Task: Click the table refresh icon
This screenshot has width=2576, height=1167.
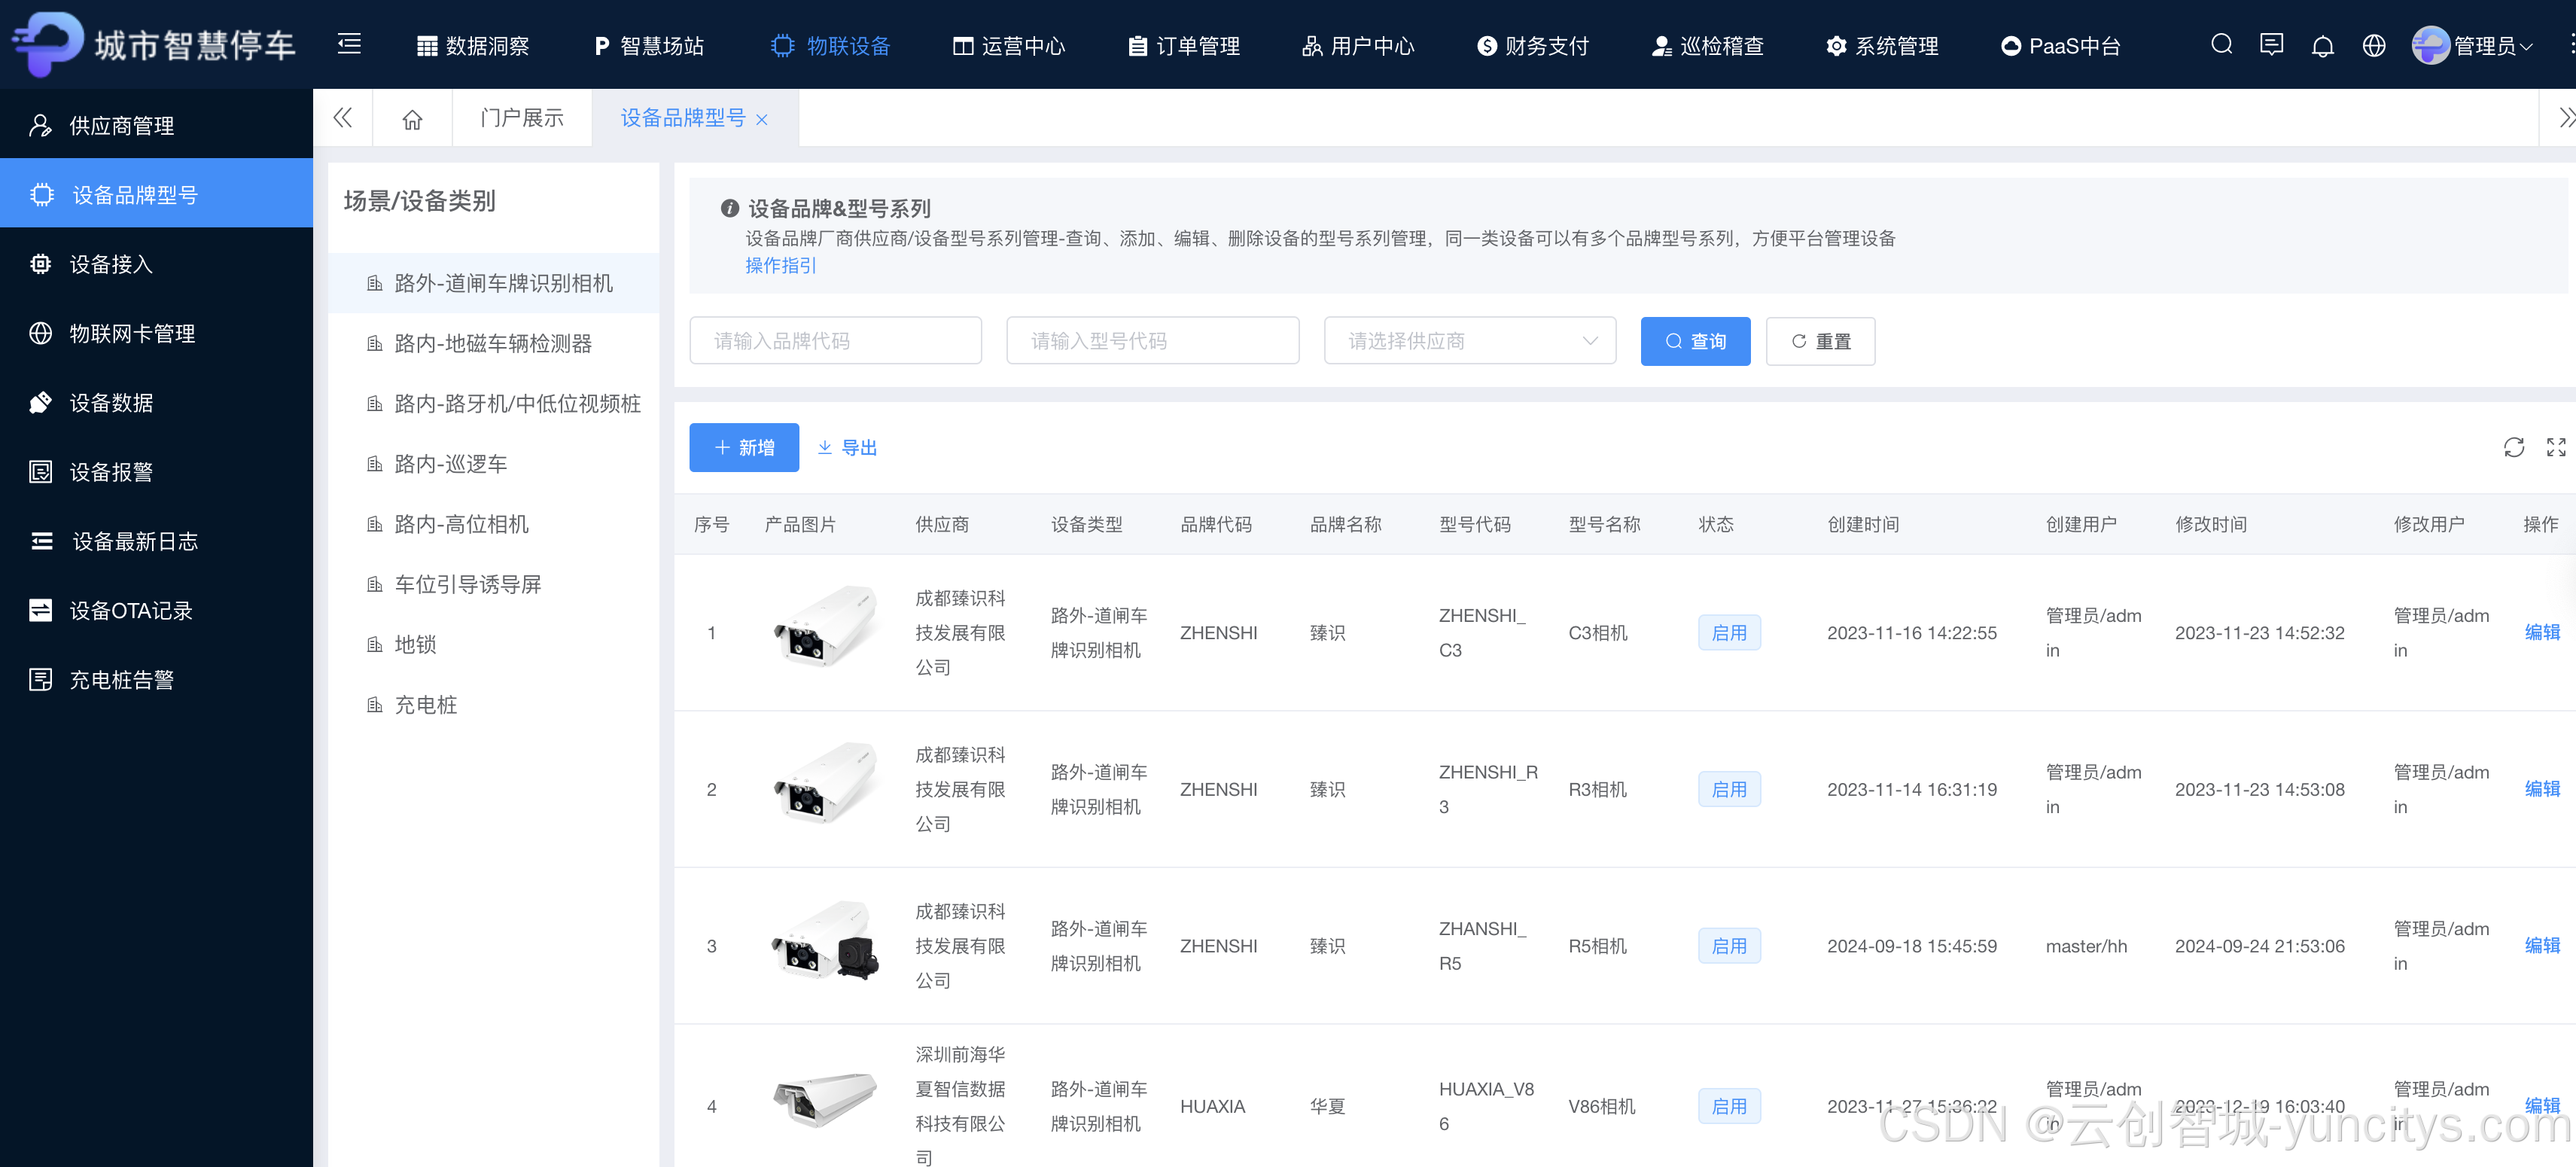Action: coord(2513,447)
